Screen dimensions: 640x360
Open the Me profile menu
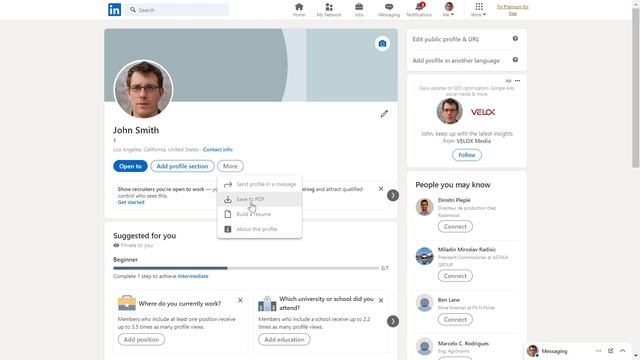tap(449, 10)
